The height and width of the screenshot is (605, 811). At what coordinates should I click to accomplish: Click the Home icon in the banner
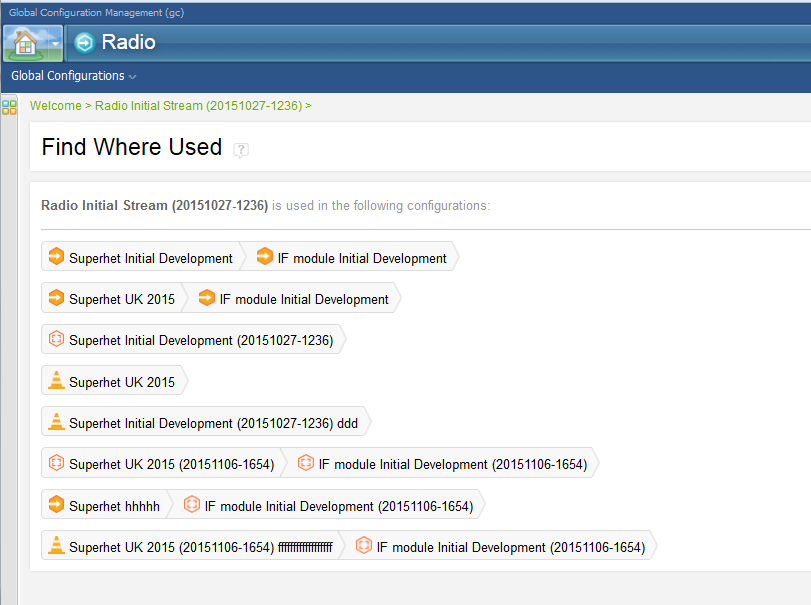pyautogui.click(x=25, y=43)
